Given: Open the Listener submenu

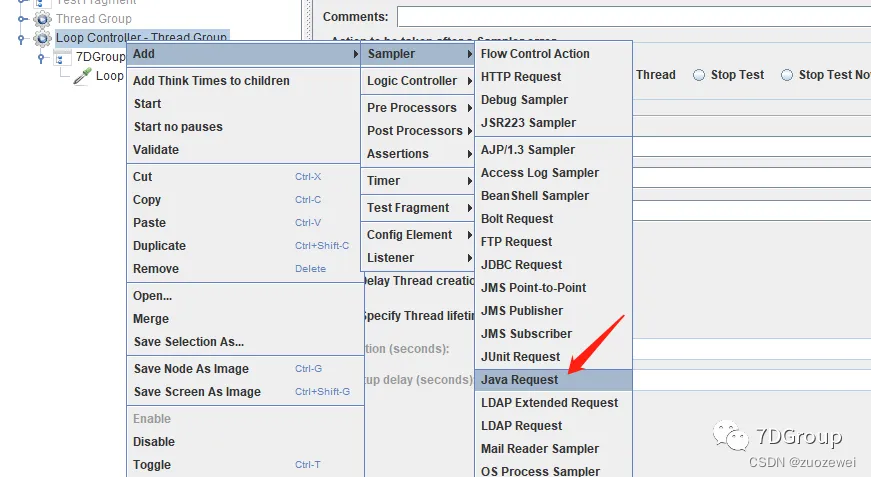Looking at the screenshot, I should [418, 258].
